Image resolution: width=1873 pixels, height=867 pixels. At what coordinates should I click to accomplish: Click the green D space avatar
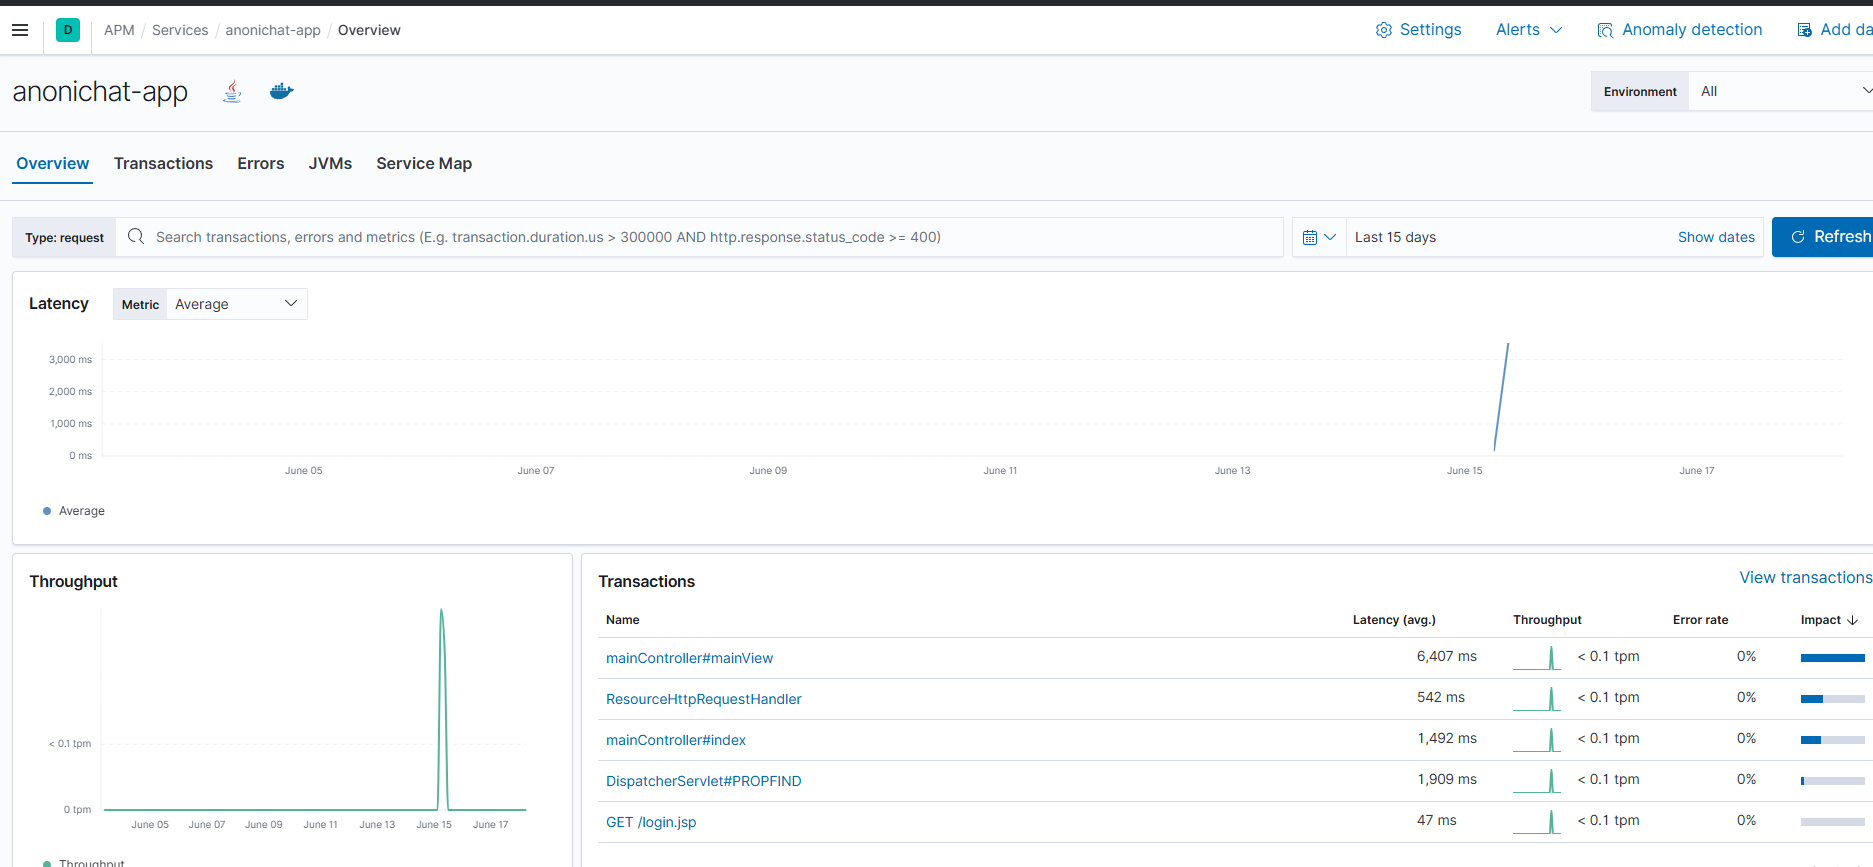click(x=68, y=30)
